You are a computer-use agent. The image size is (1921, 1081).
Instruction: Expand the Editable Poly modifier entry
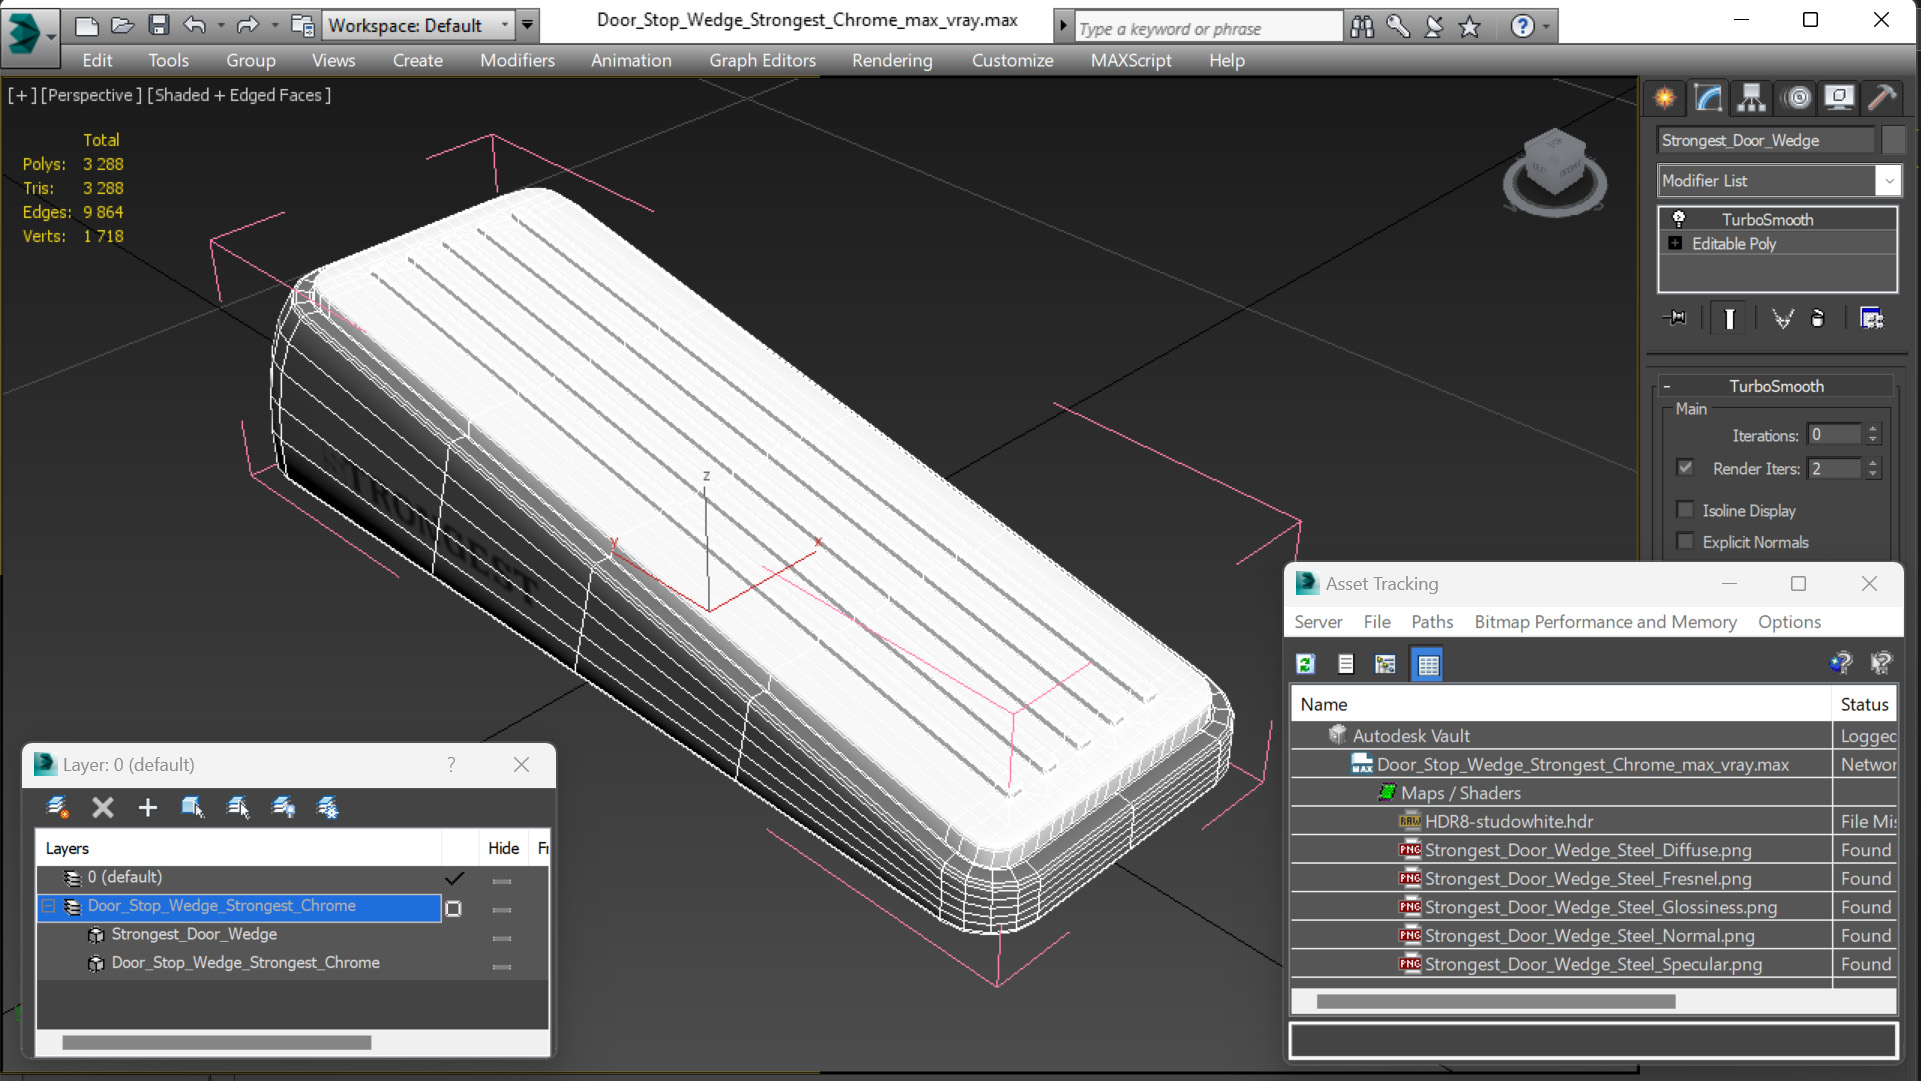1675,244
